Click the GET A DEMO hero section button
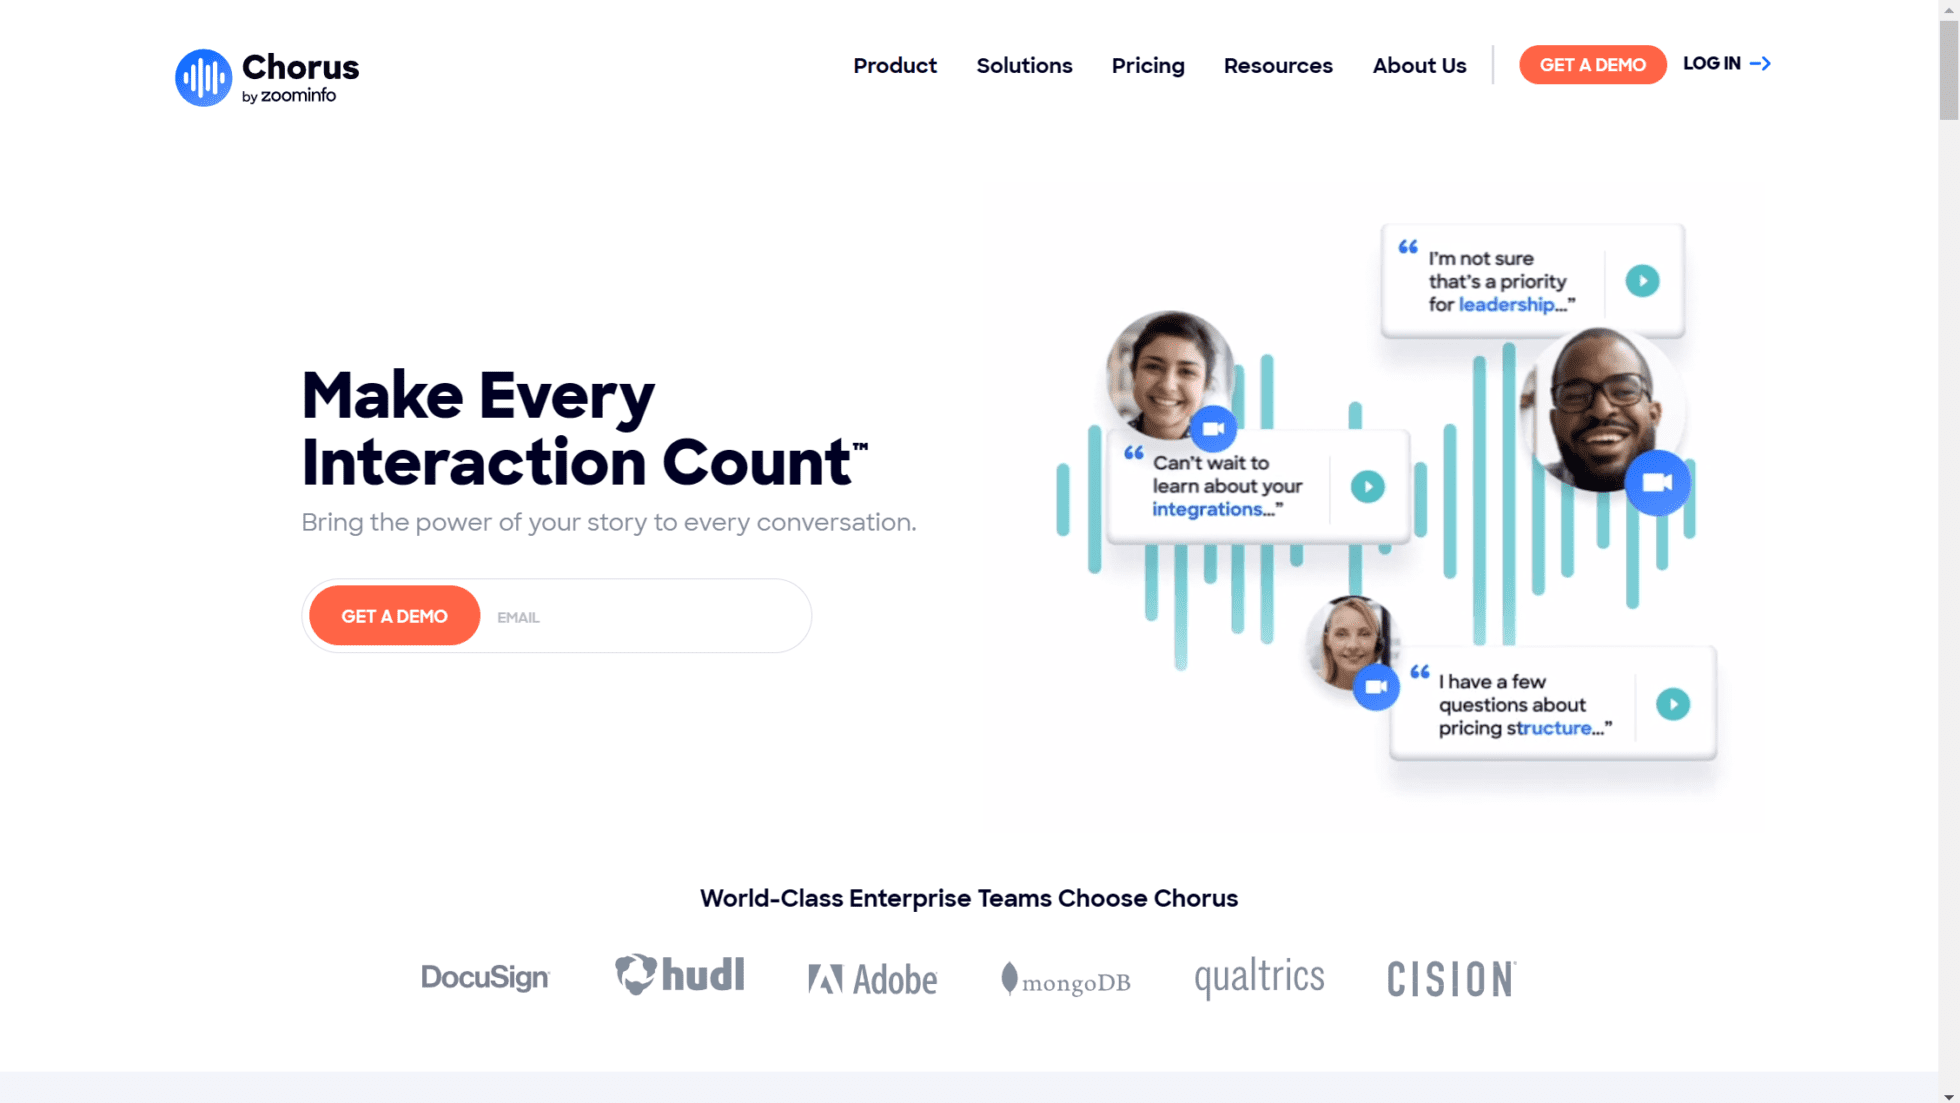1960x1103 pixels. point(393,615)
